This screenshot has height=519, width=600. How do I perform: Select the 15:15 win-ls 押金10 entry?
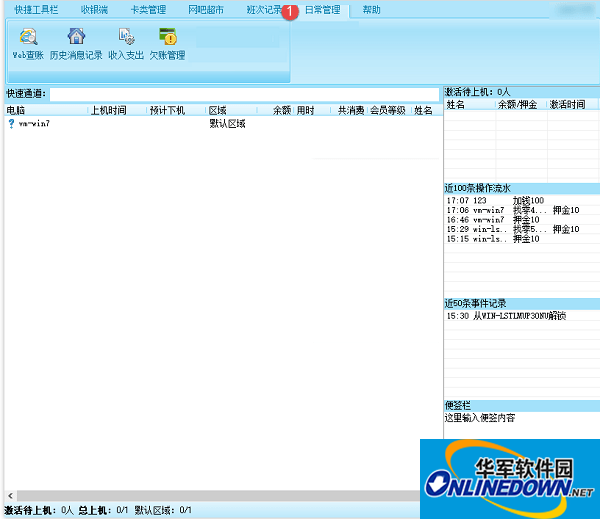[522, 238]
